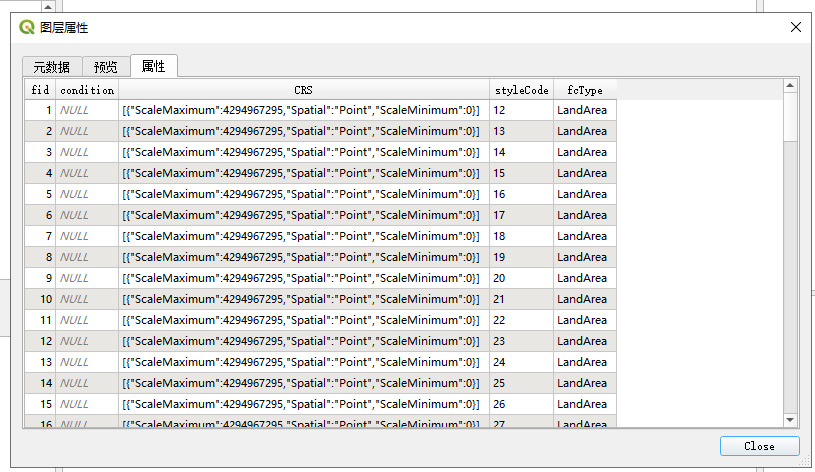Click styleCode cell showing 26
This screenshot has height=472, width=815.
click(521, 404)
